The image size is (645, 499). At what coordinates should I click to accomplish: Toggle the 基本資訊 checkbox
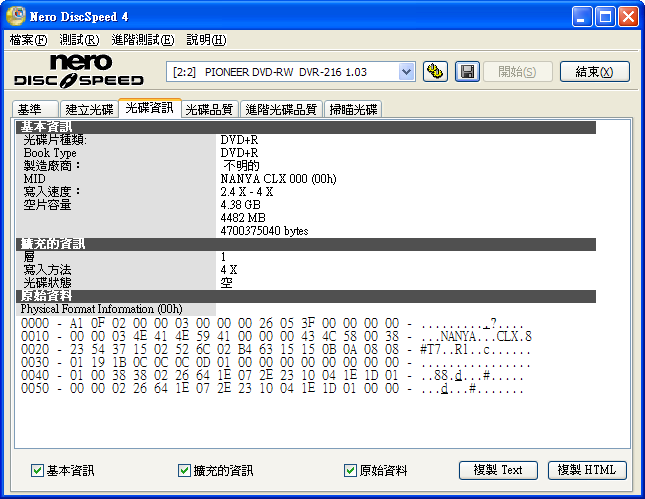click(38, 470)
